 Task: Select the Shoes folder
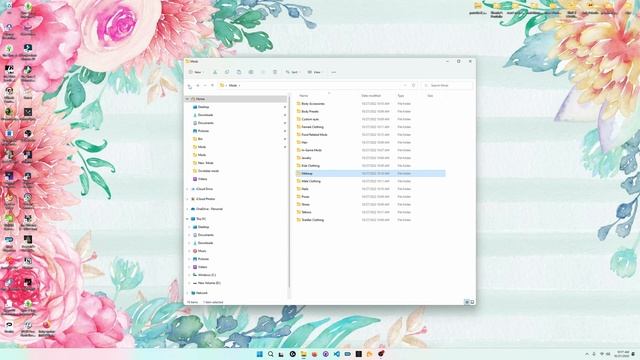[305, 204]
